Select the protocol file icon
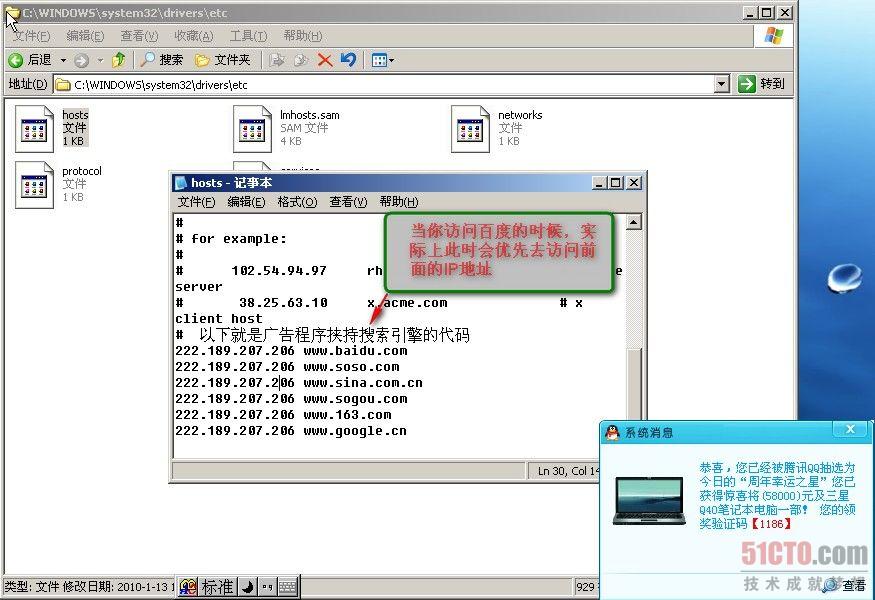 (34, 185)
